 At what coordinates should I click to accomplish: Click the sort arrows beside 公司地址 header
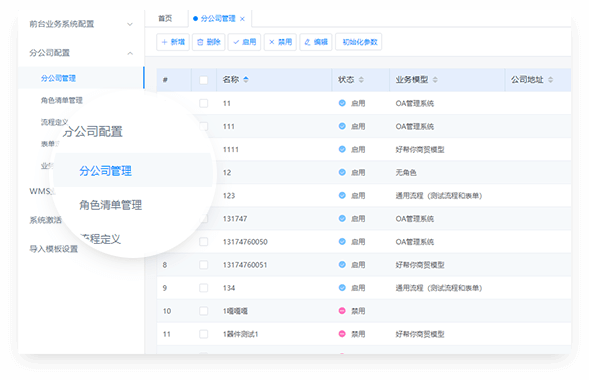550,80
